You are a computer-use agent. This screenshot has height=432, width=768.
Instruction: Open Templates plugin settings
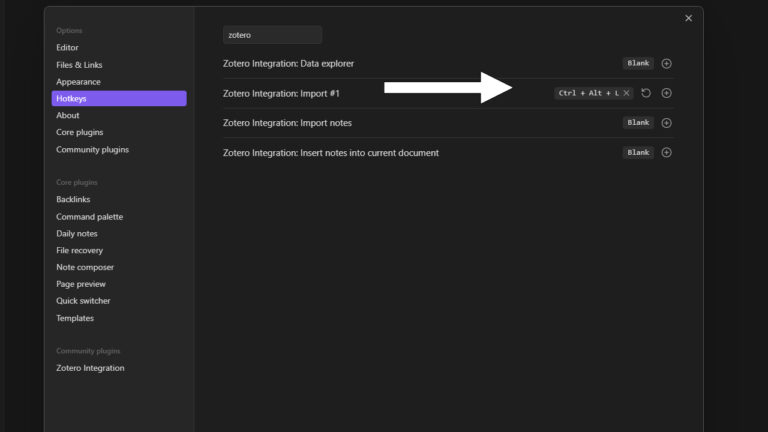click(x=75, y=318)
